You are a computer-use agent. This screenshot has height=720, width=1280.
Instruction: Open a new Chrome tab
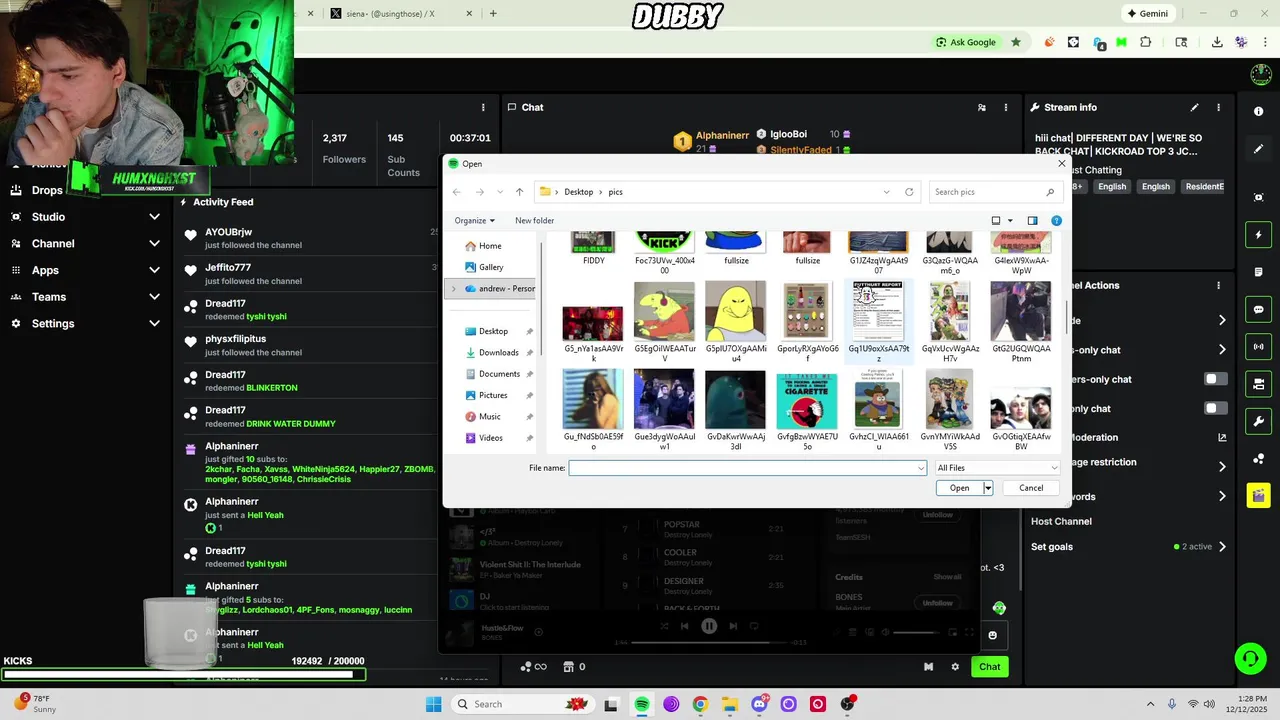pyautogui.click(x=493, y=13)
